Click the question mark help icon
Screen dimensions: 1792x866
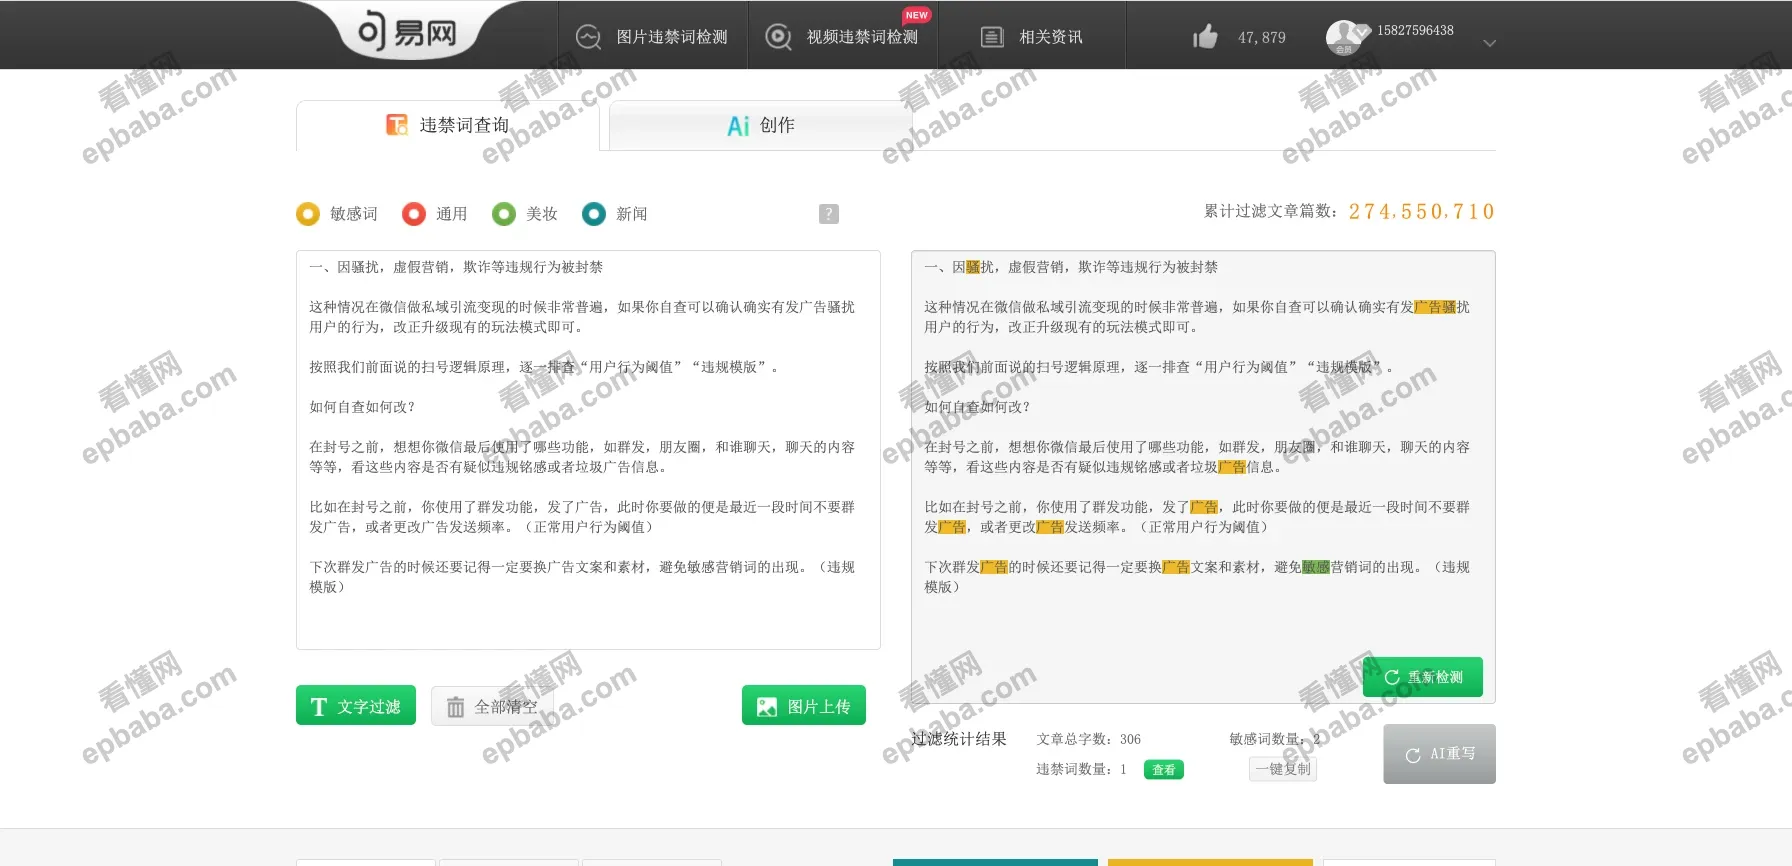tap(829, 214)
